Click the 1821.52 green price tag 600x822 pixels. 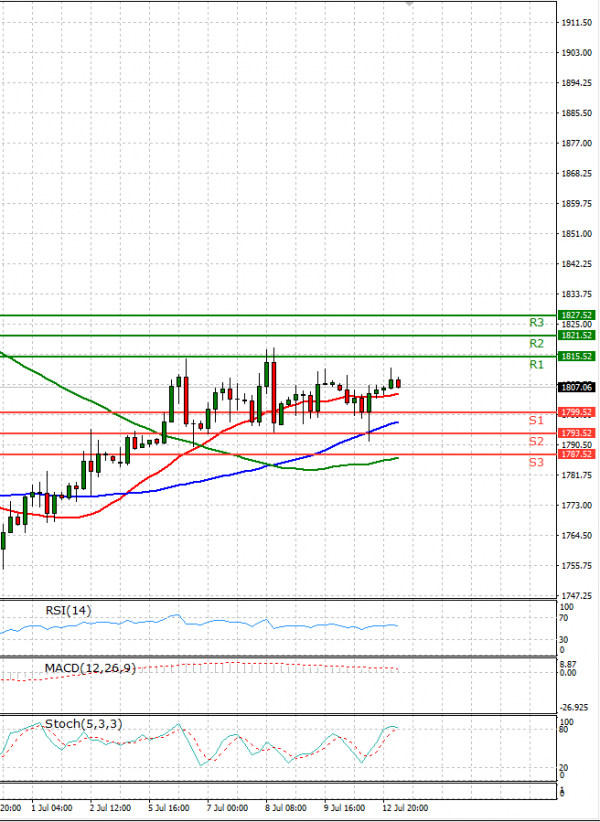click(576, 335)
